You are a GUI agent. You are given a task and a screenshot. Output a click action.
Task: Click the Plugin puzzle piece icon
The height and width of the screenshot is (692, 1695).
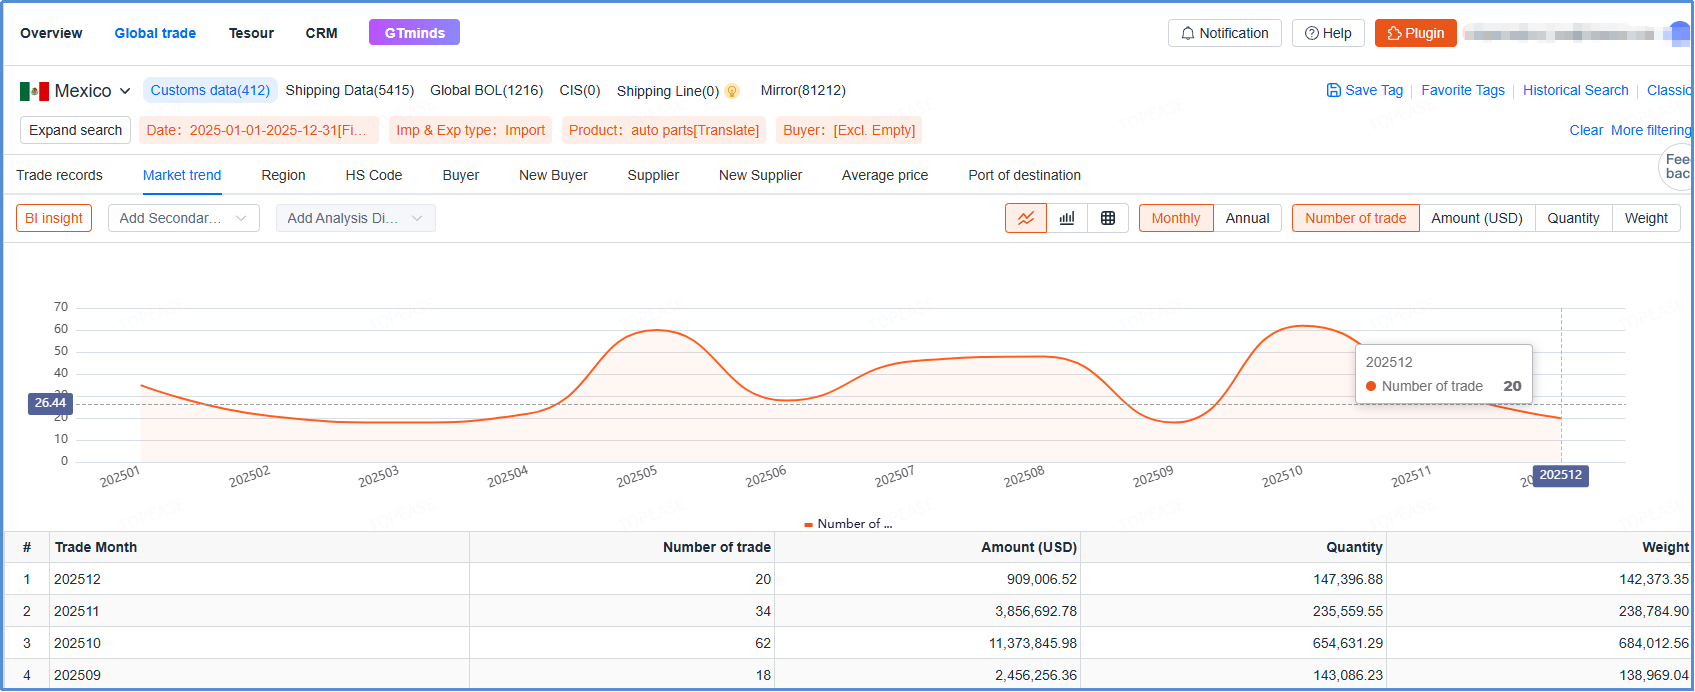click(x=1394, y=33)
